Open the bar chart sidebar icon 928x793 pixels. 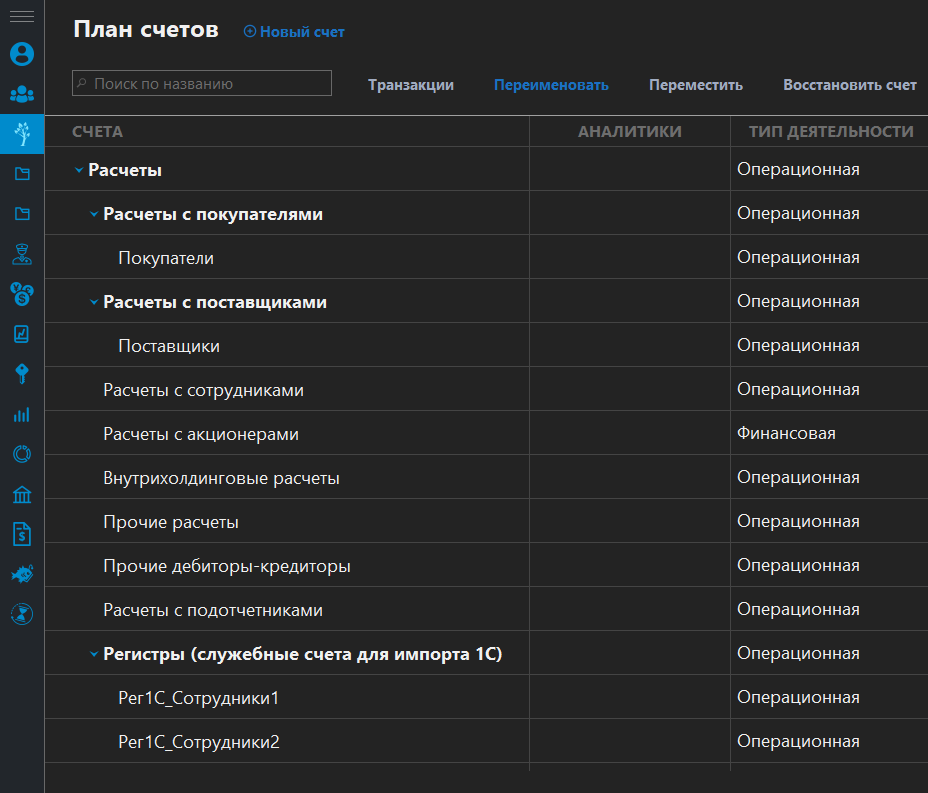coord(21,414)
